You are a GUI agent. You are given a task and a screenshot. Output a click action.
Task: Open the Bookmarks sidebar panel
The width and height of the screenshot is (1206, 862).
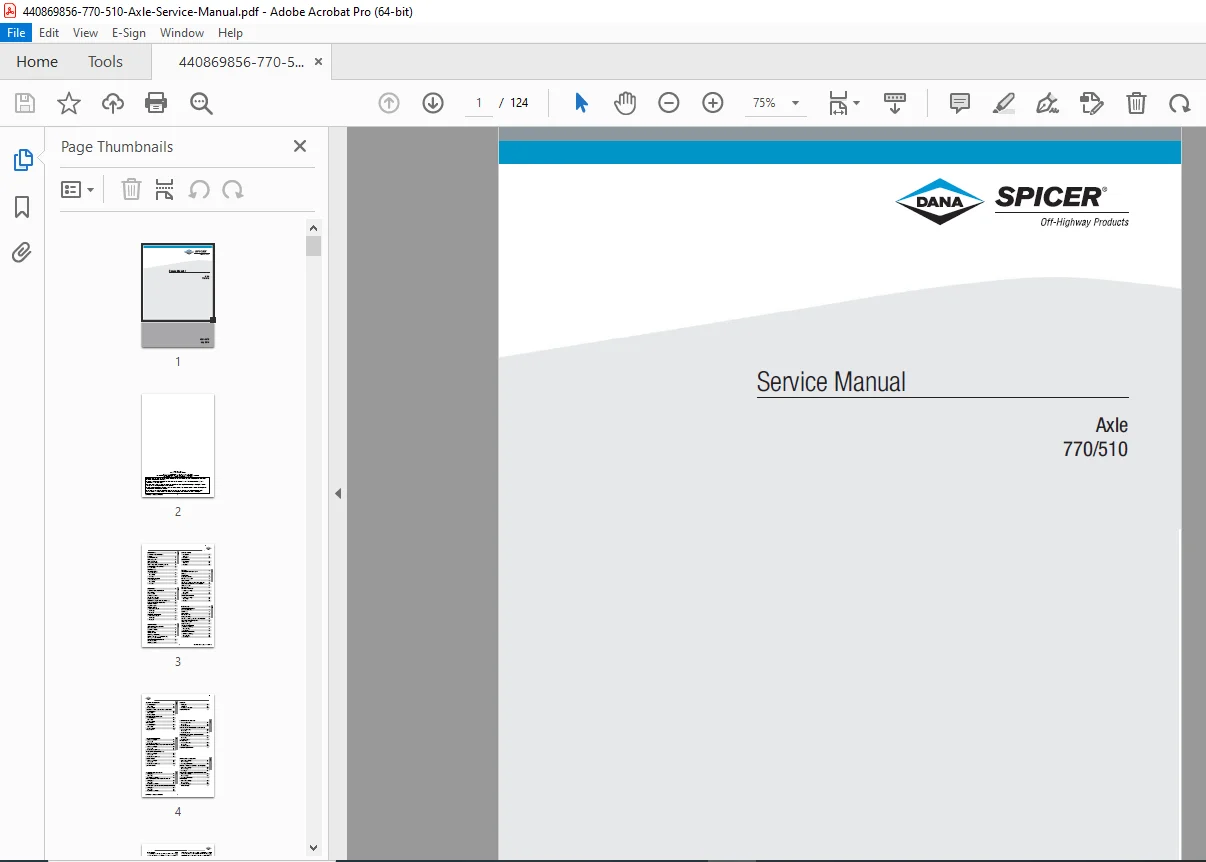click(x=22, y=207)
